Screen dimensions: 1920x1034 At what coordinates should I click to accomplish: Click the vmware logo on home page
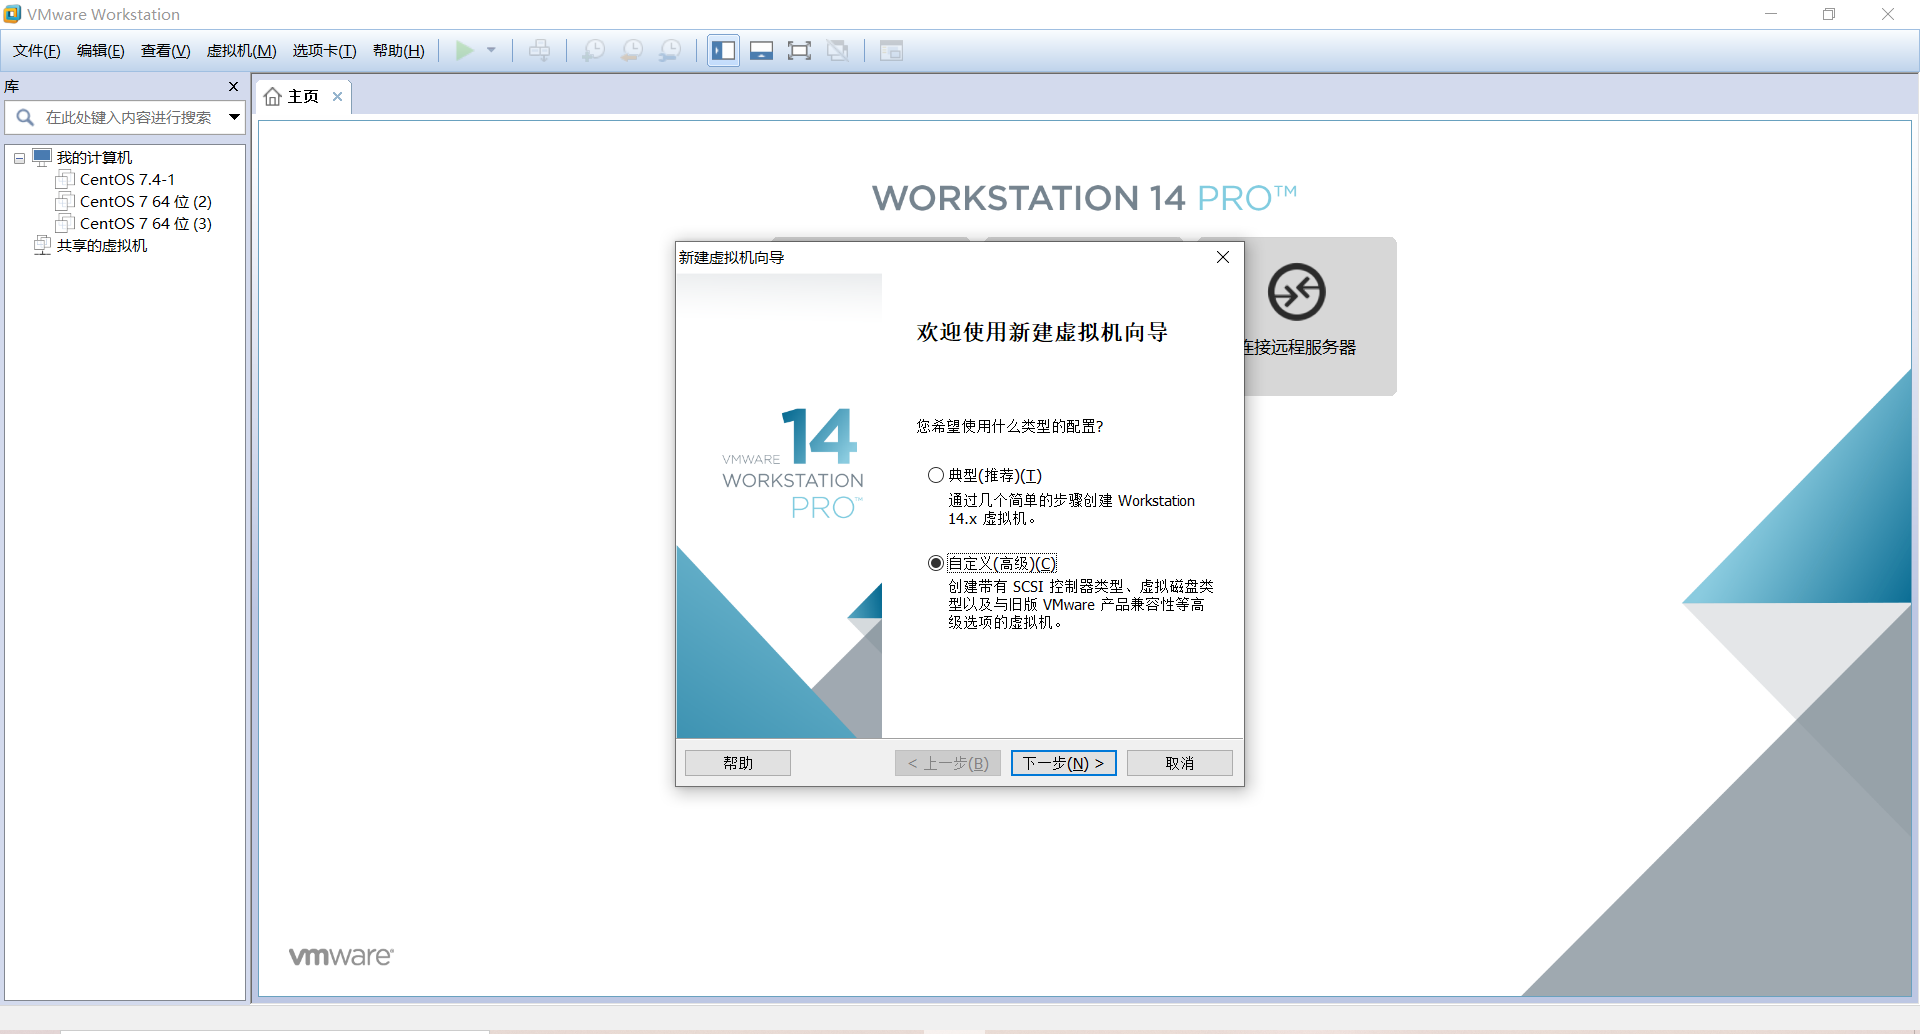(x=341, y=956)
